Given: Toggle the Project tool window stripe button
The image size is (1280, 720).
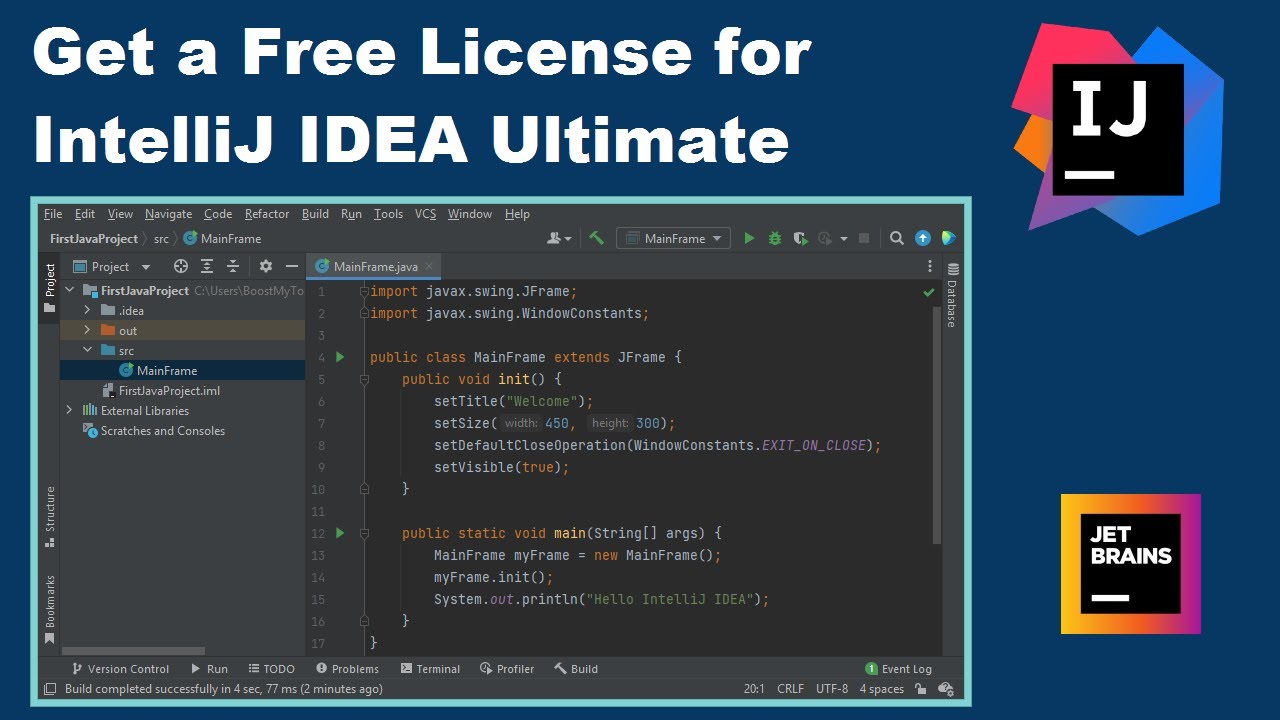Looking at the screenshot, I should (x=50, y=288).
